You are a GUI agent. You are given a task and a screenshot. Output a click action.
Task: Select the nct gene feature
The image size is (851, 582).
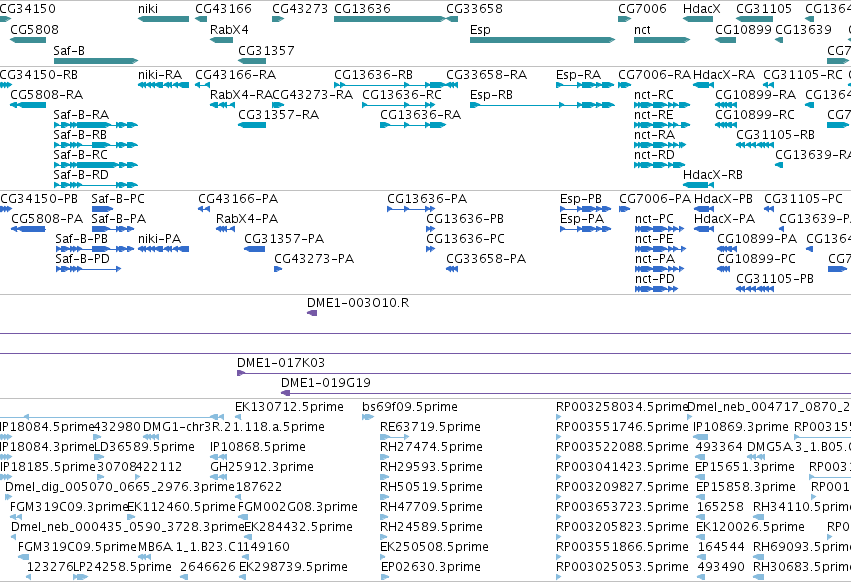click(662, 40)
